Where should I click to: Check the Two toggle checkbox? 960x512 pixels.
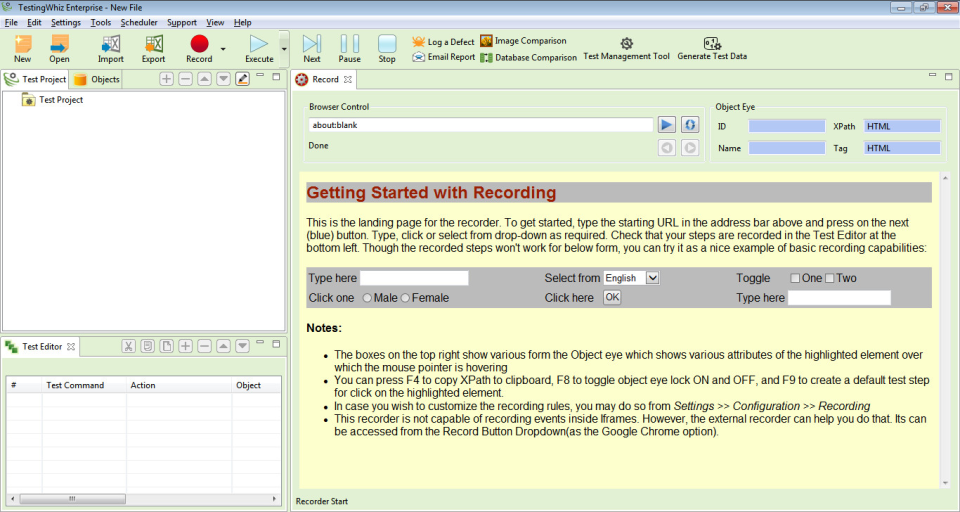830,278
